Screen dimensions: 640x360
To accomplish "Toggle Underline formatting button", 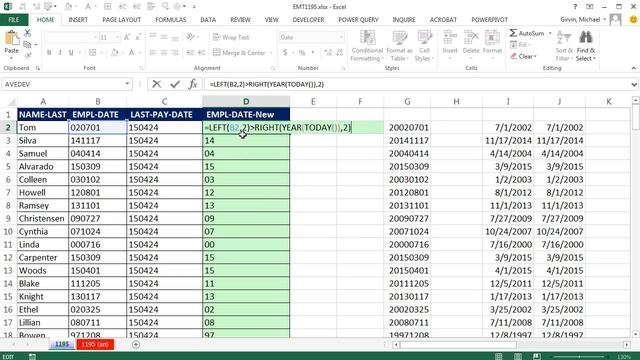I will (71, 53).
